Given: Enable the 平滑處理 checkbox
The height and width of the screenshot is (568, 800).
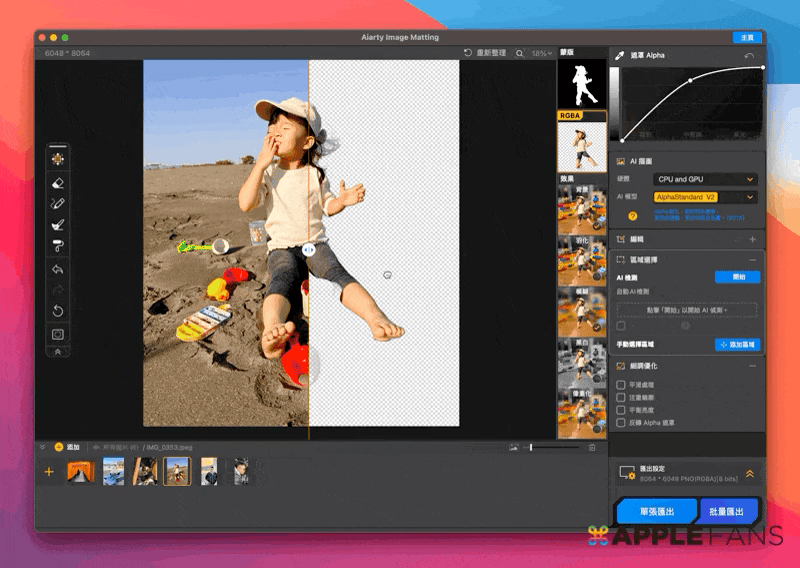Looking at the screenshot, I should coord(621,384).
